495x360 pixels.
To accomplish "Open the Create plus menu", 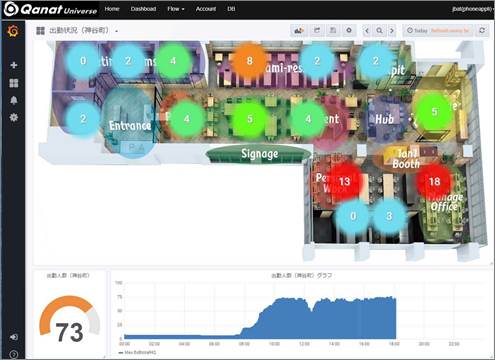I will [x=14, y=65].
